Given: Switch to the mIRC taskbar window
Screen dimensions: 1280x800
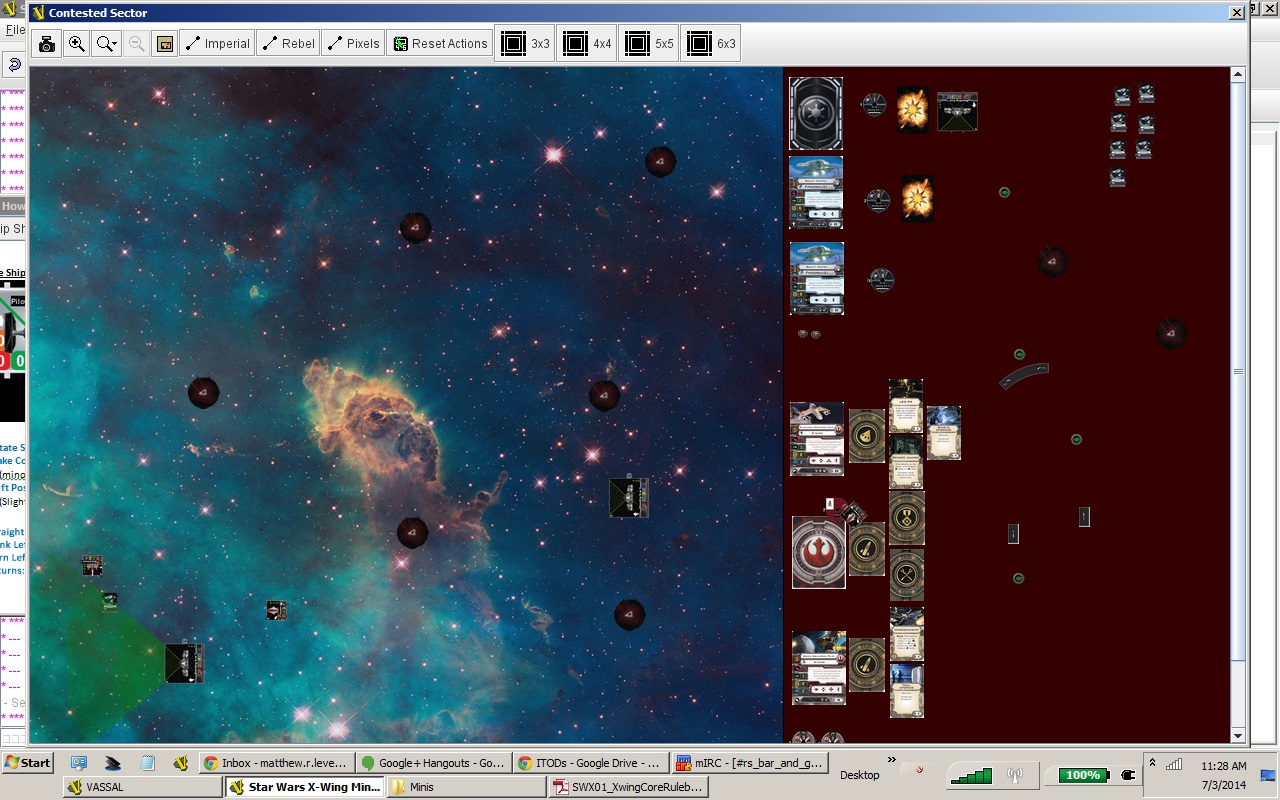Looking at the screenshot, I should pos(749,763).
